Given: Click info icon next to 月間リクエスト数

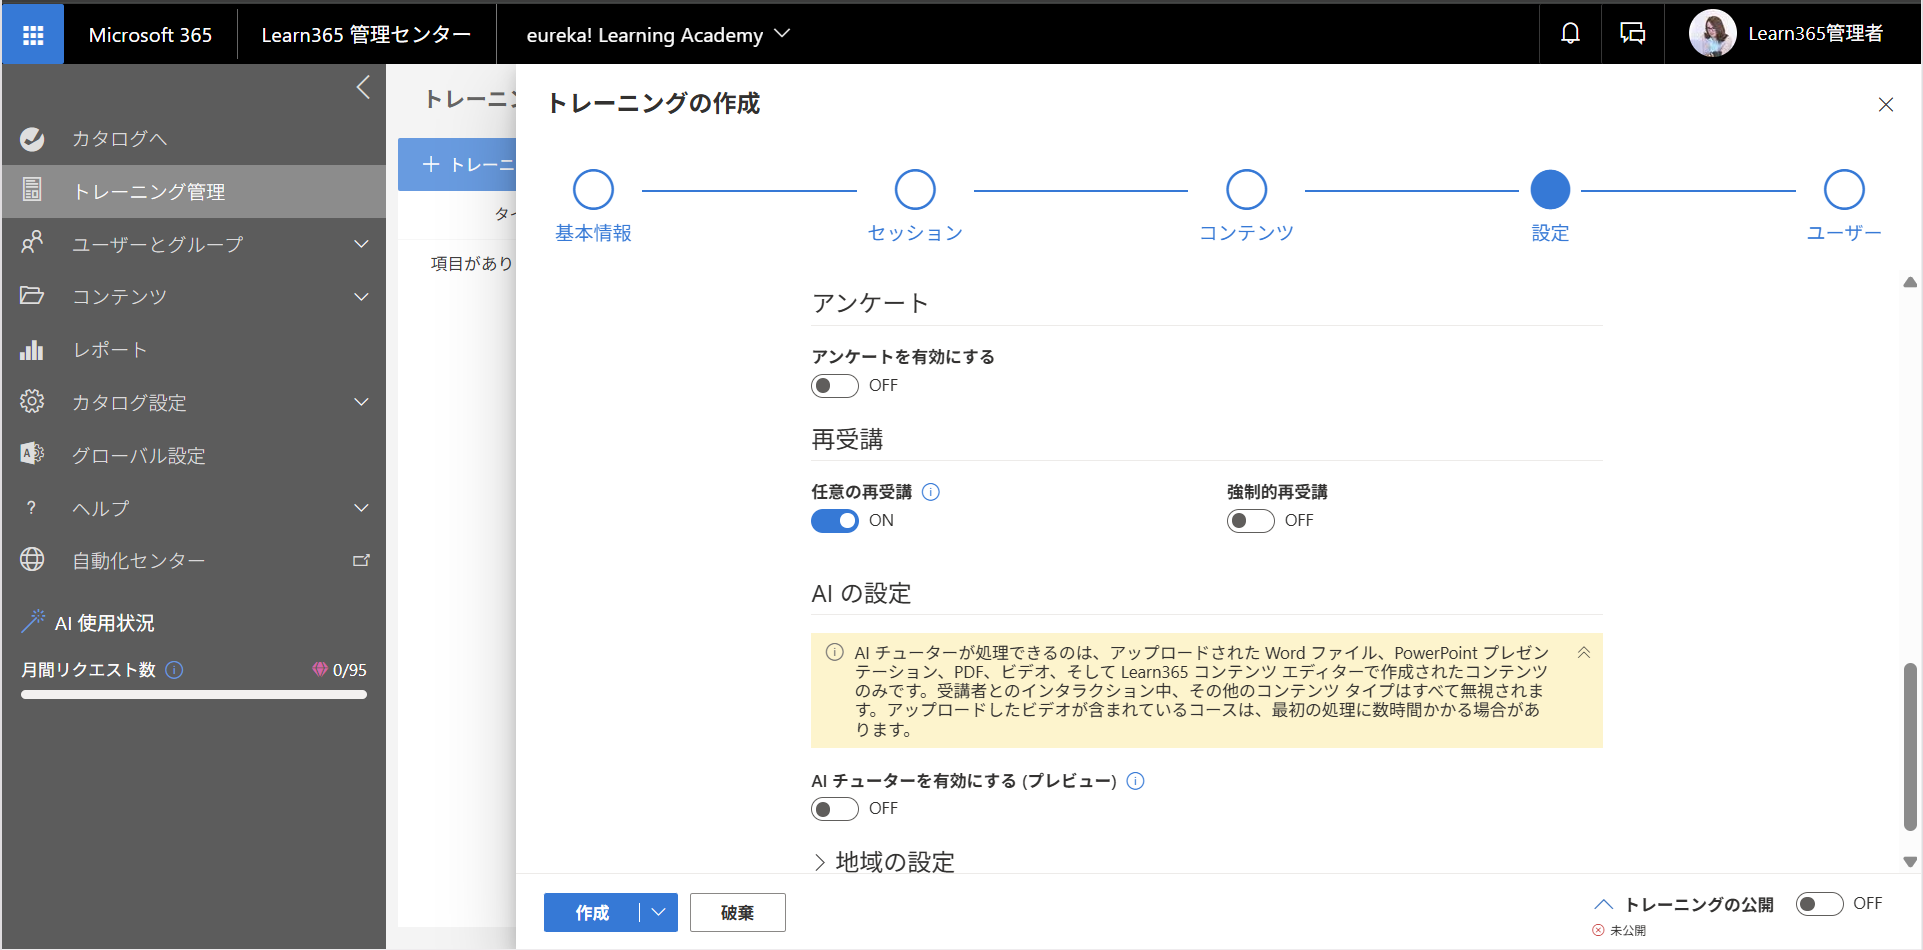Looking at the screenshot, I should tap(174, 670).
